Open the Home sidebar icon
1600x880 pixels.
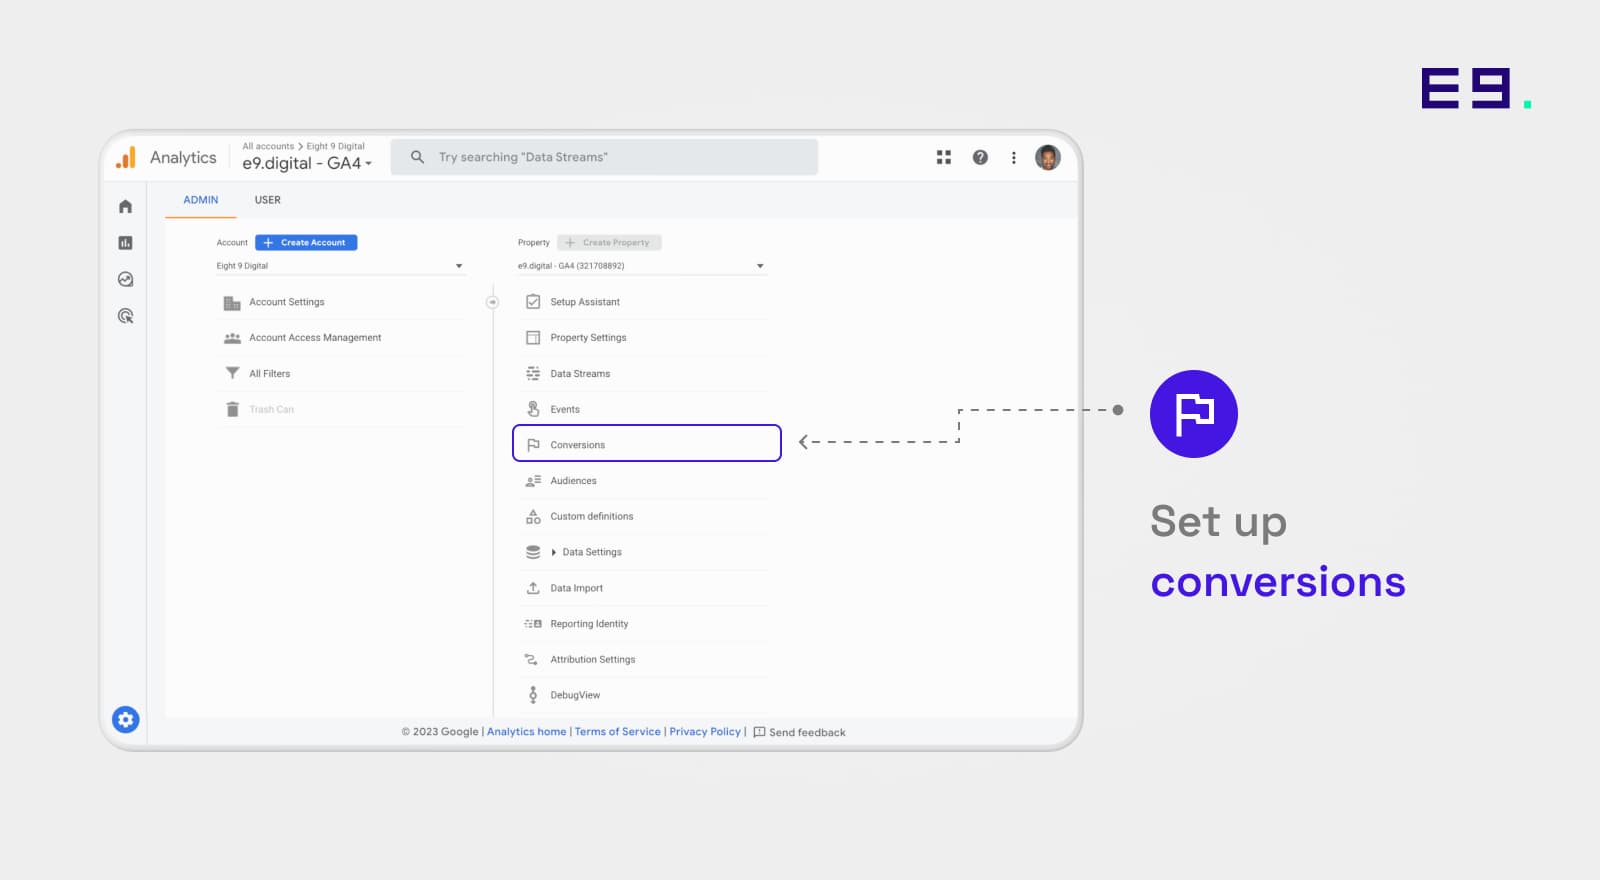click(125, 206)
